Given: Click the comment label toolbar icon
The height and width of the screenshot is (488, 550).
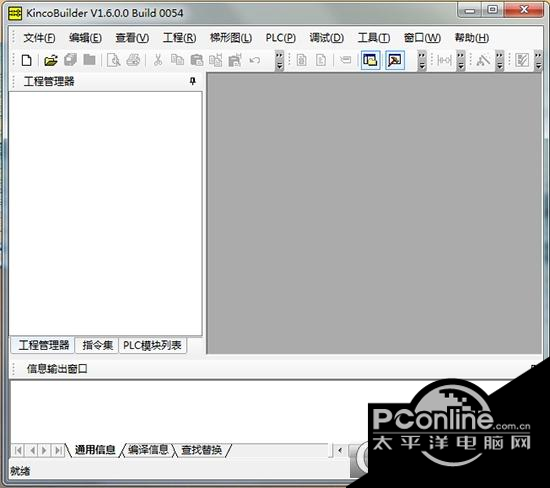Looking at the screenshot, I should pyautogui.click(x=346, y=60).
